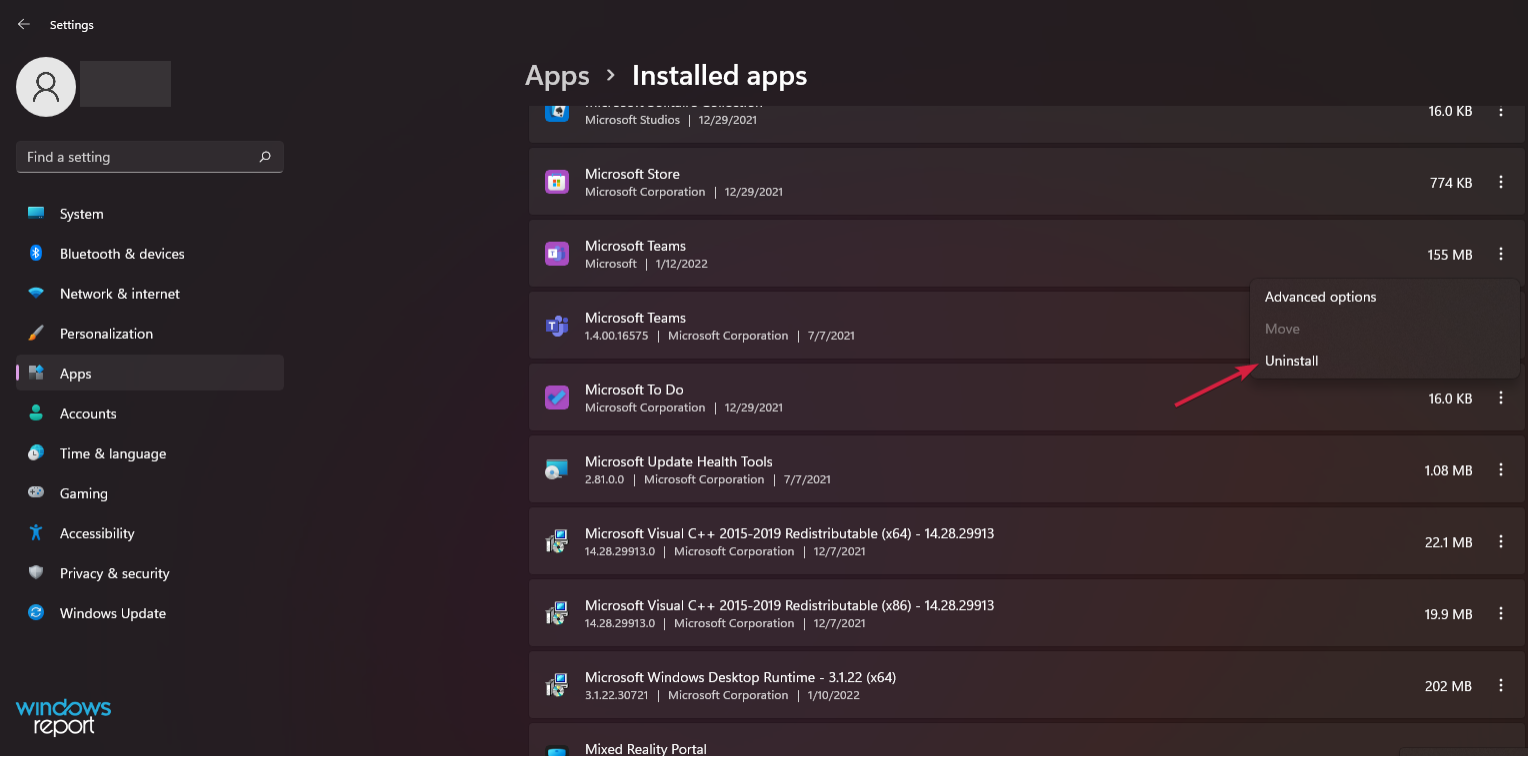This screenshot has height=757, width=1528.
Task: Open Time & language settings
Action: 150,453
